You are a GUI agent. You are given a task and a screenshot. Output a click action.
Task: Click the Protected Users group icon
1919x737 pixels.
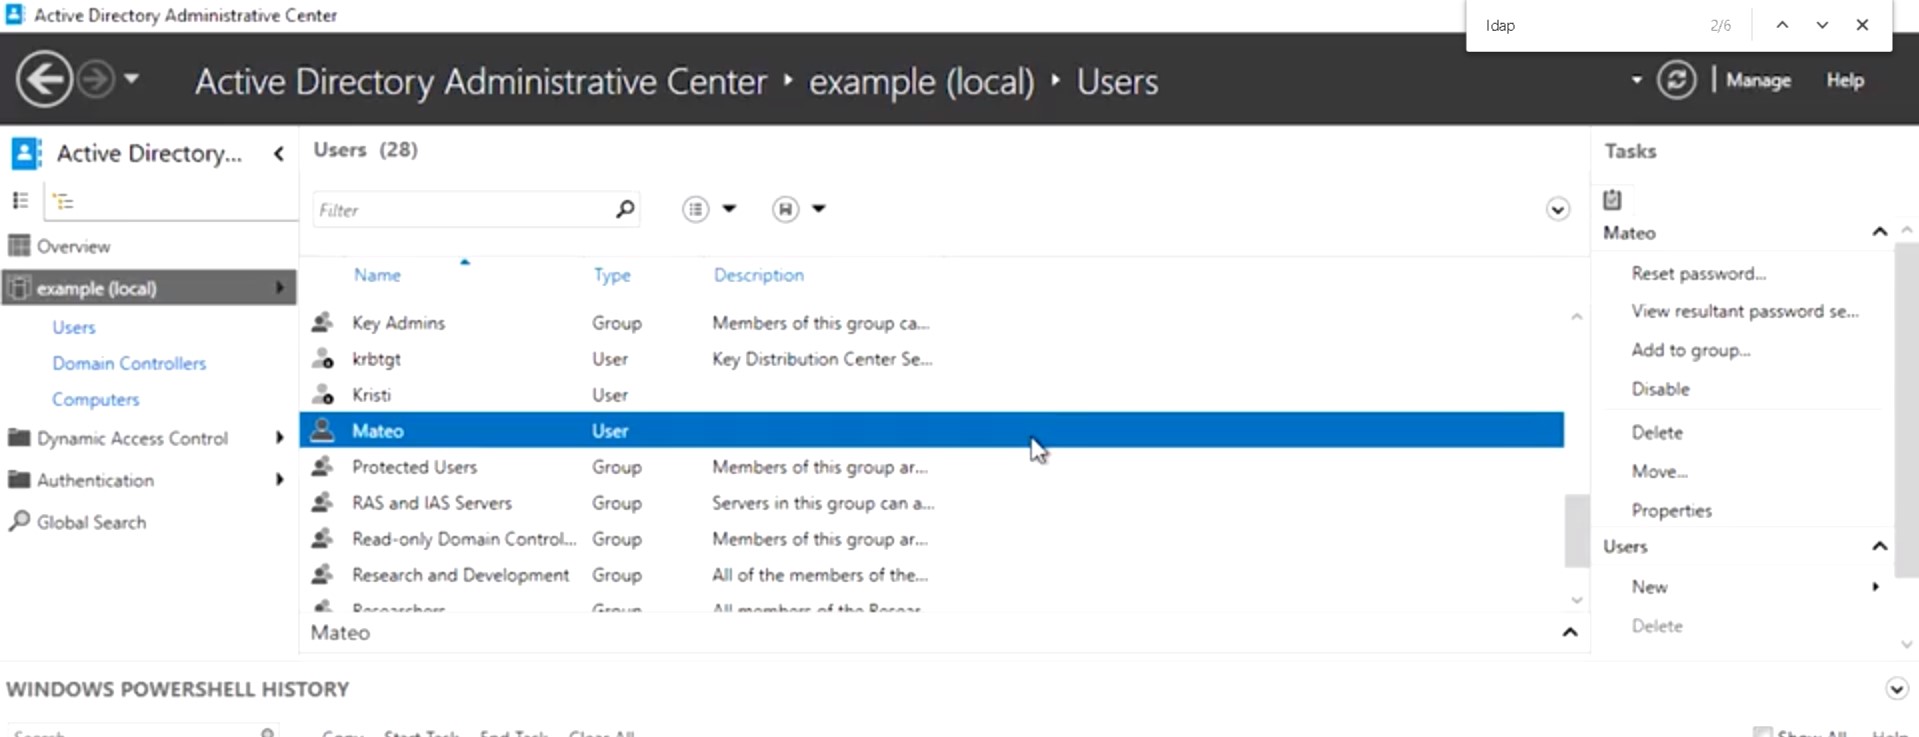coord(322,466)
